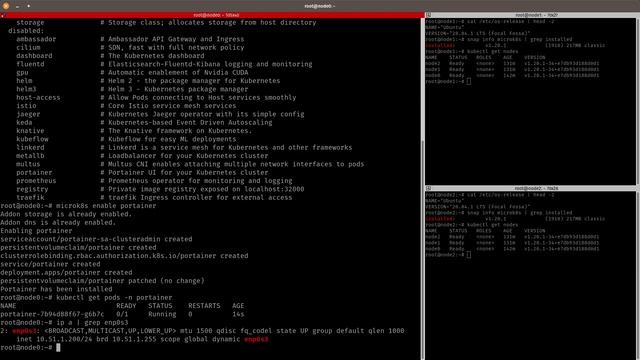640x360 pixels.
Task: Click the 'storage' entry at the top
Action: [30, 22]
